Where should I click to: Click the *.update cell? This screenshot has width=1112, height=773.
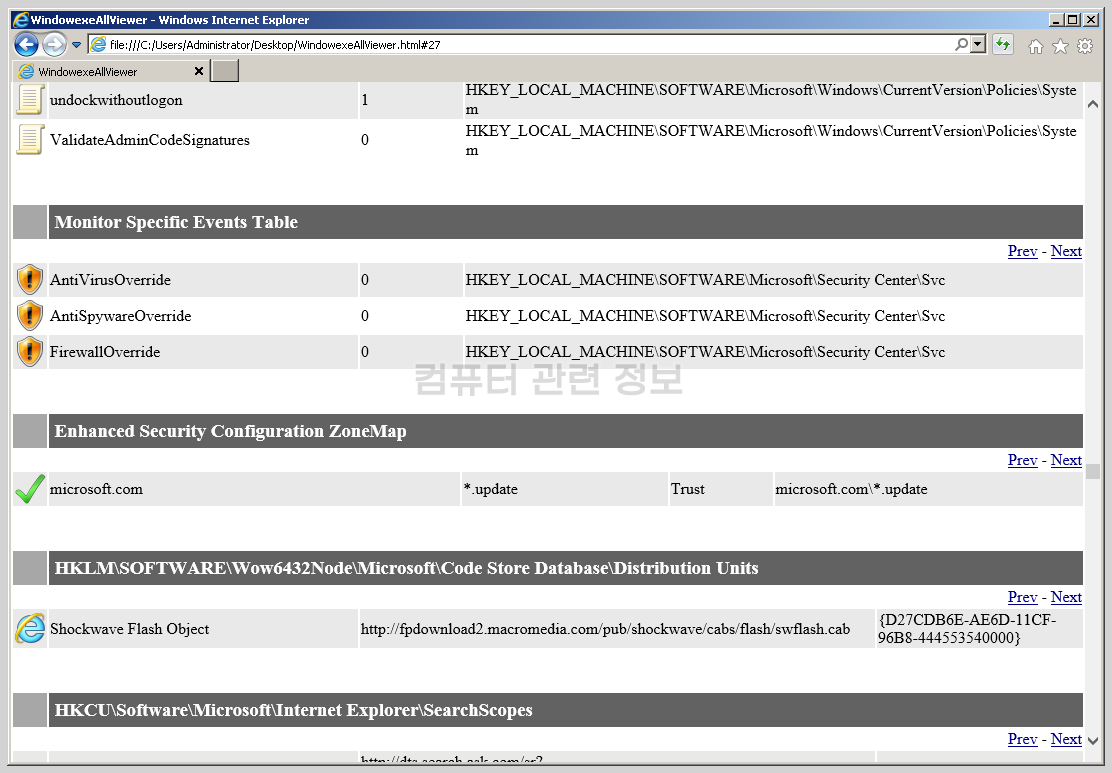click(490, 489)
